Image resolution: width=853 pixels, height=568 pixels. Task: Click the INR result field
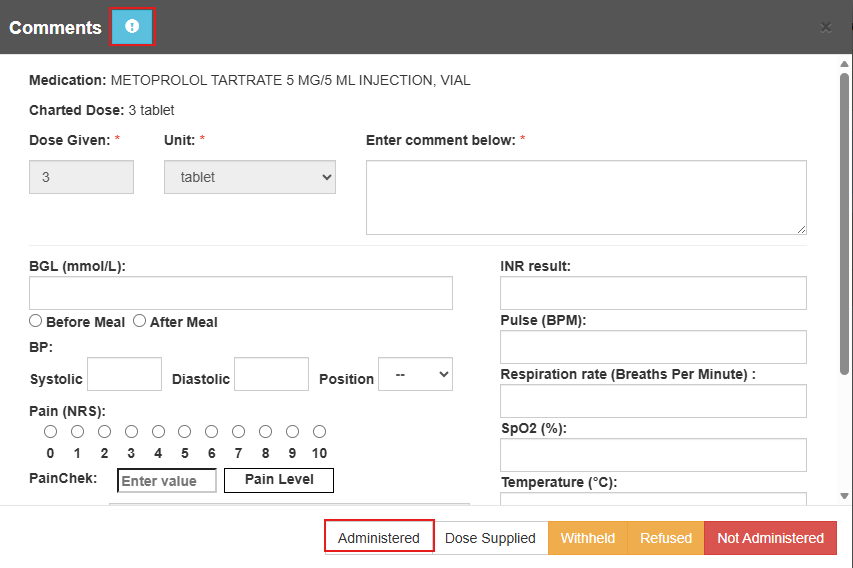click(x=653, y=293)
